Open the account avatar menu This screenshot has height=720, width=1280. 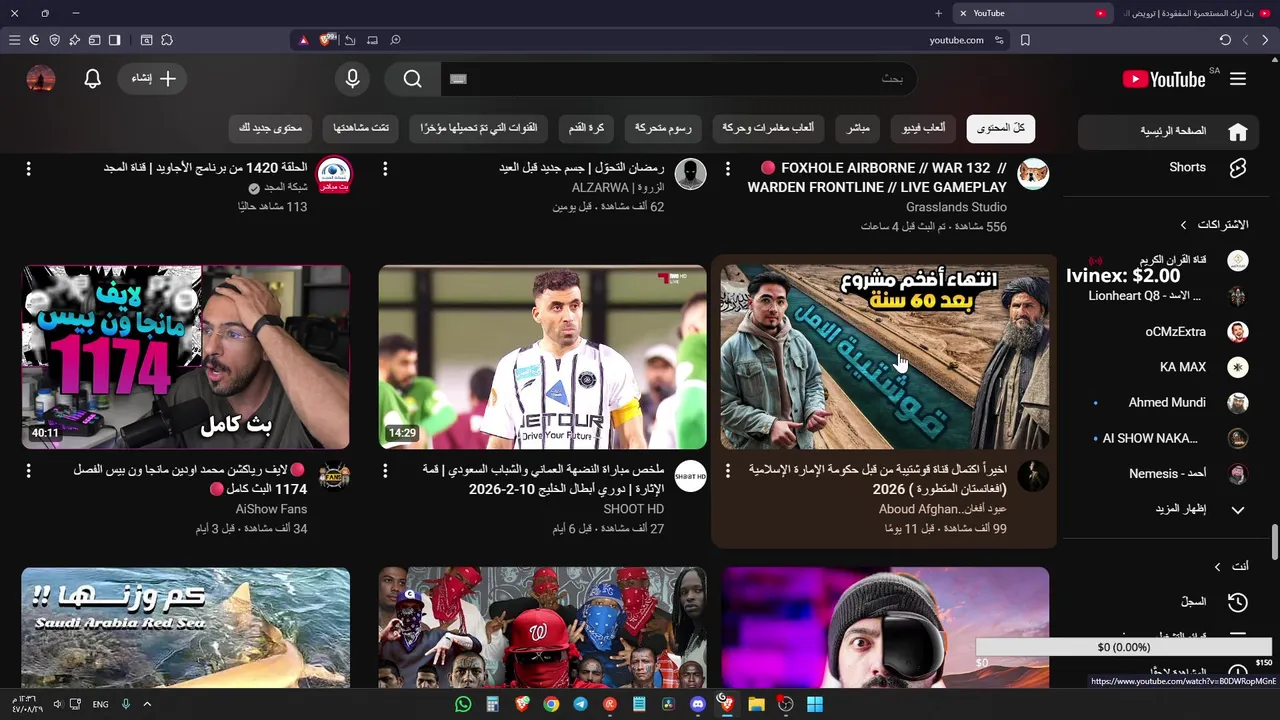[41, 79]
